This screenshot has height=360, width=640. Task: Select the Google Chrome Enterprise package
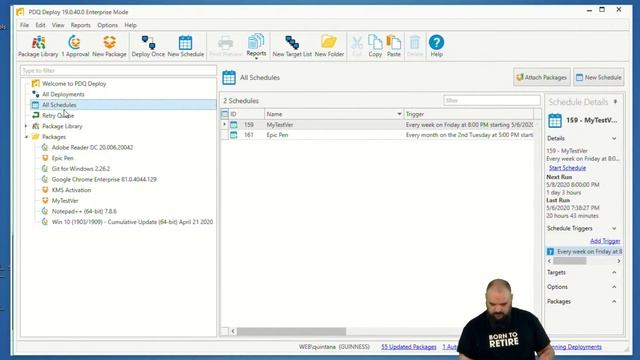coord(104,179)
